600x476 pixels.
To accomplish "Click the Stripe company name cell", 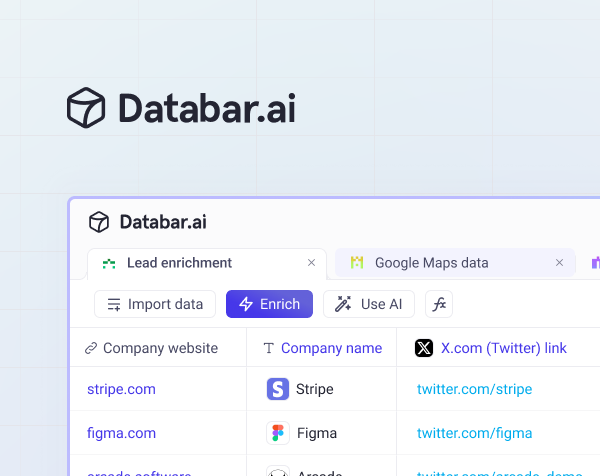I will point(322,389).
